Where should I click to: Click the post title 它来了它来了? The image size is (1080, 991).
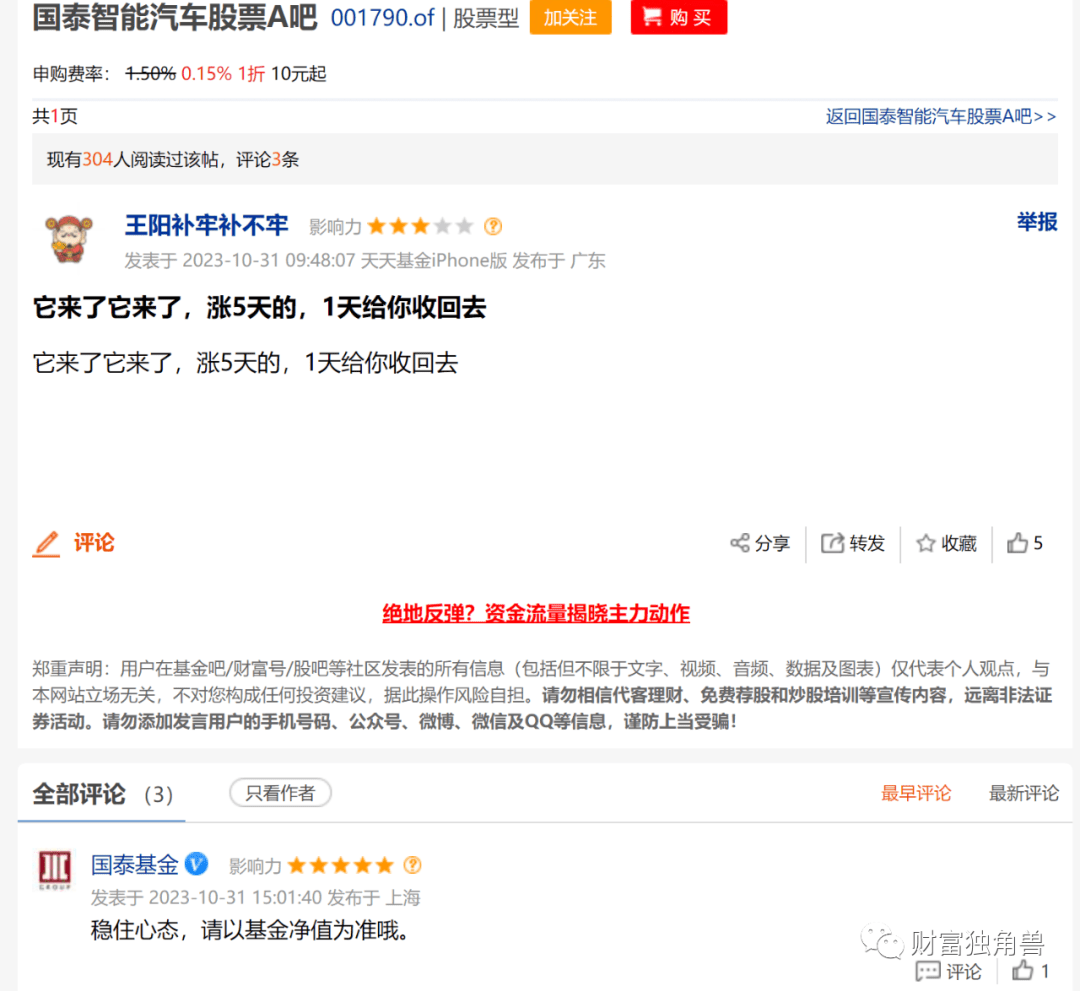(x=259, y=308)
